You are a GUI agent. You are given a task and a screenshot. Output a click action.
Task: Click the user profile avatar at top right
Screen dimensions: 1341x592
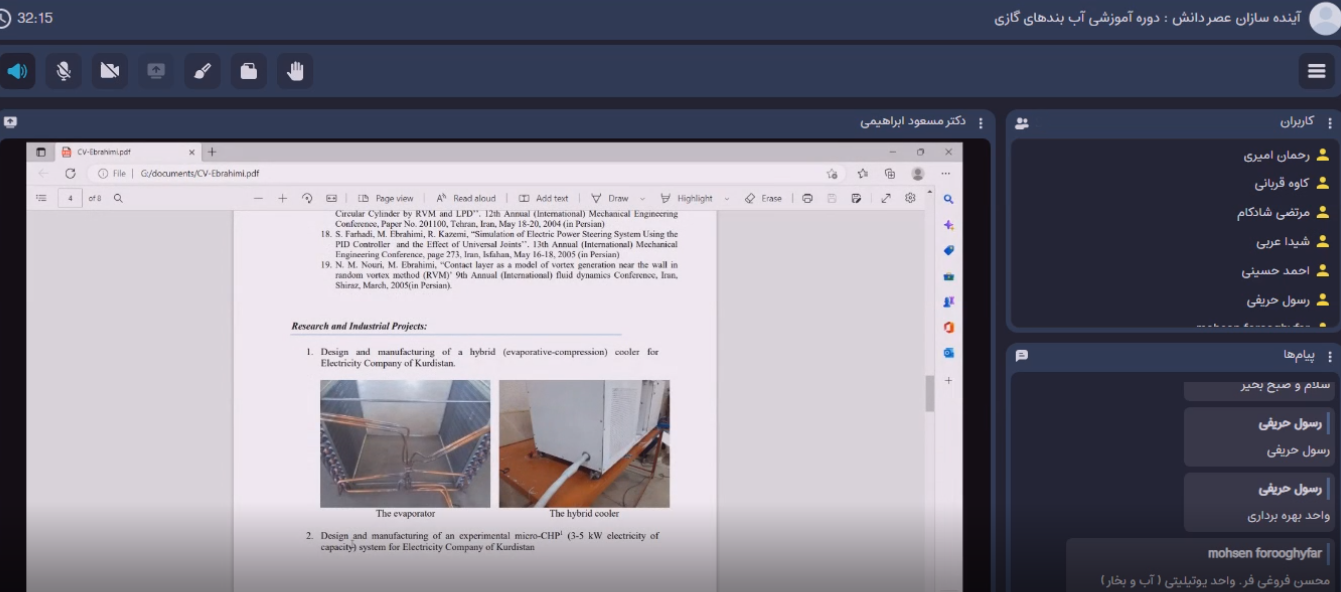1324,18
